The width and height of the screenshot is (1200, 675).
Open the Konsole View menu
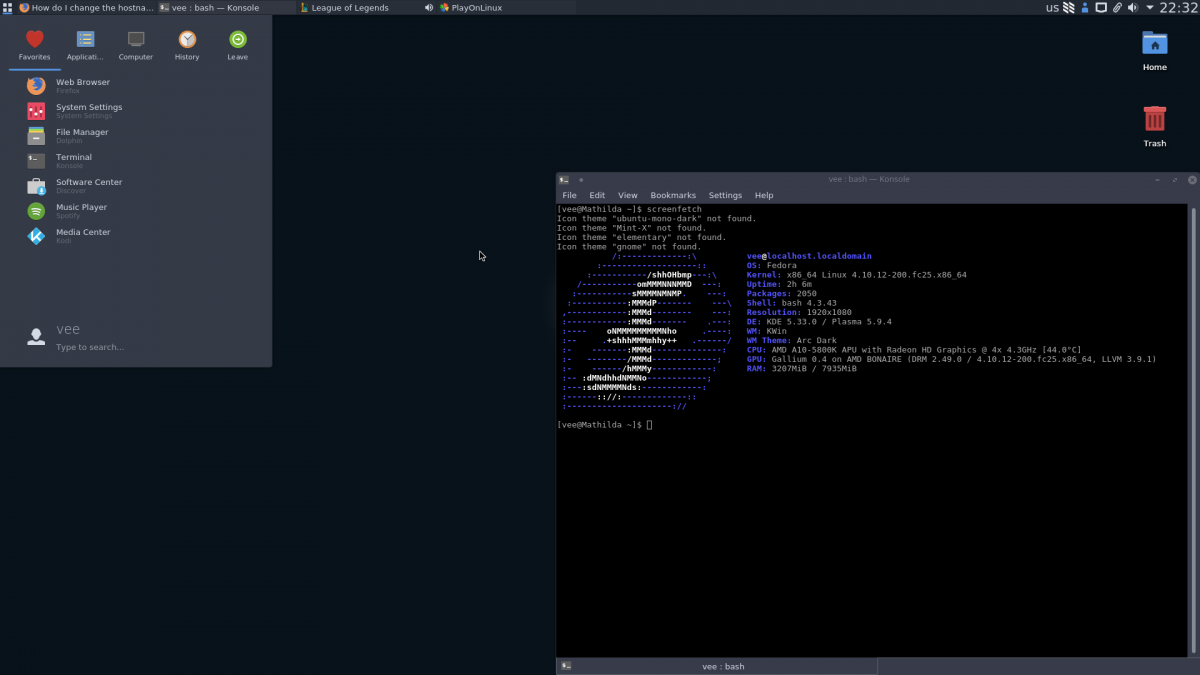tap(627, 195)
